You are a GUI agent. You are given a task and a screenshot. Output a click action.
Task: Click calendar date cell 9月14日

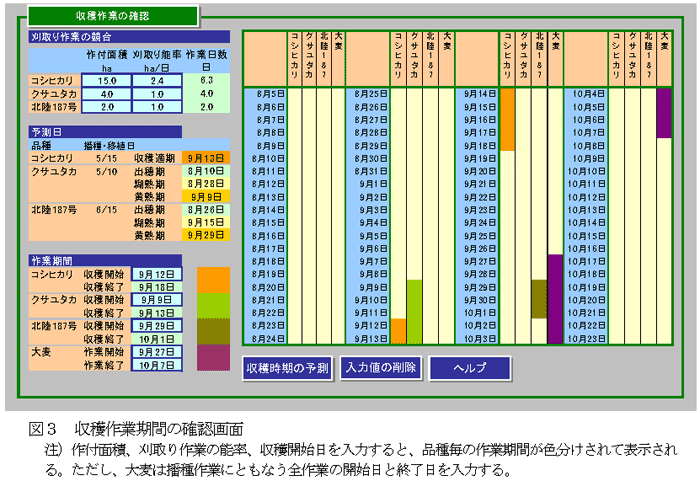(x=477, y=94)
